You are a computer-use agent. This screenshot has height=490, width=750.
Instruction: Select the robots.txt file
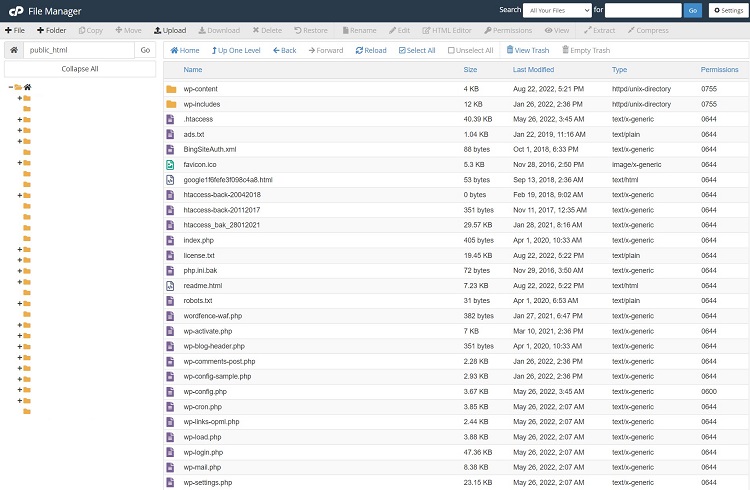198,301
